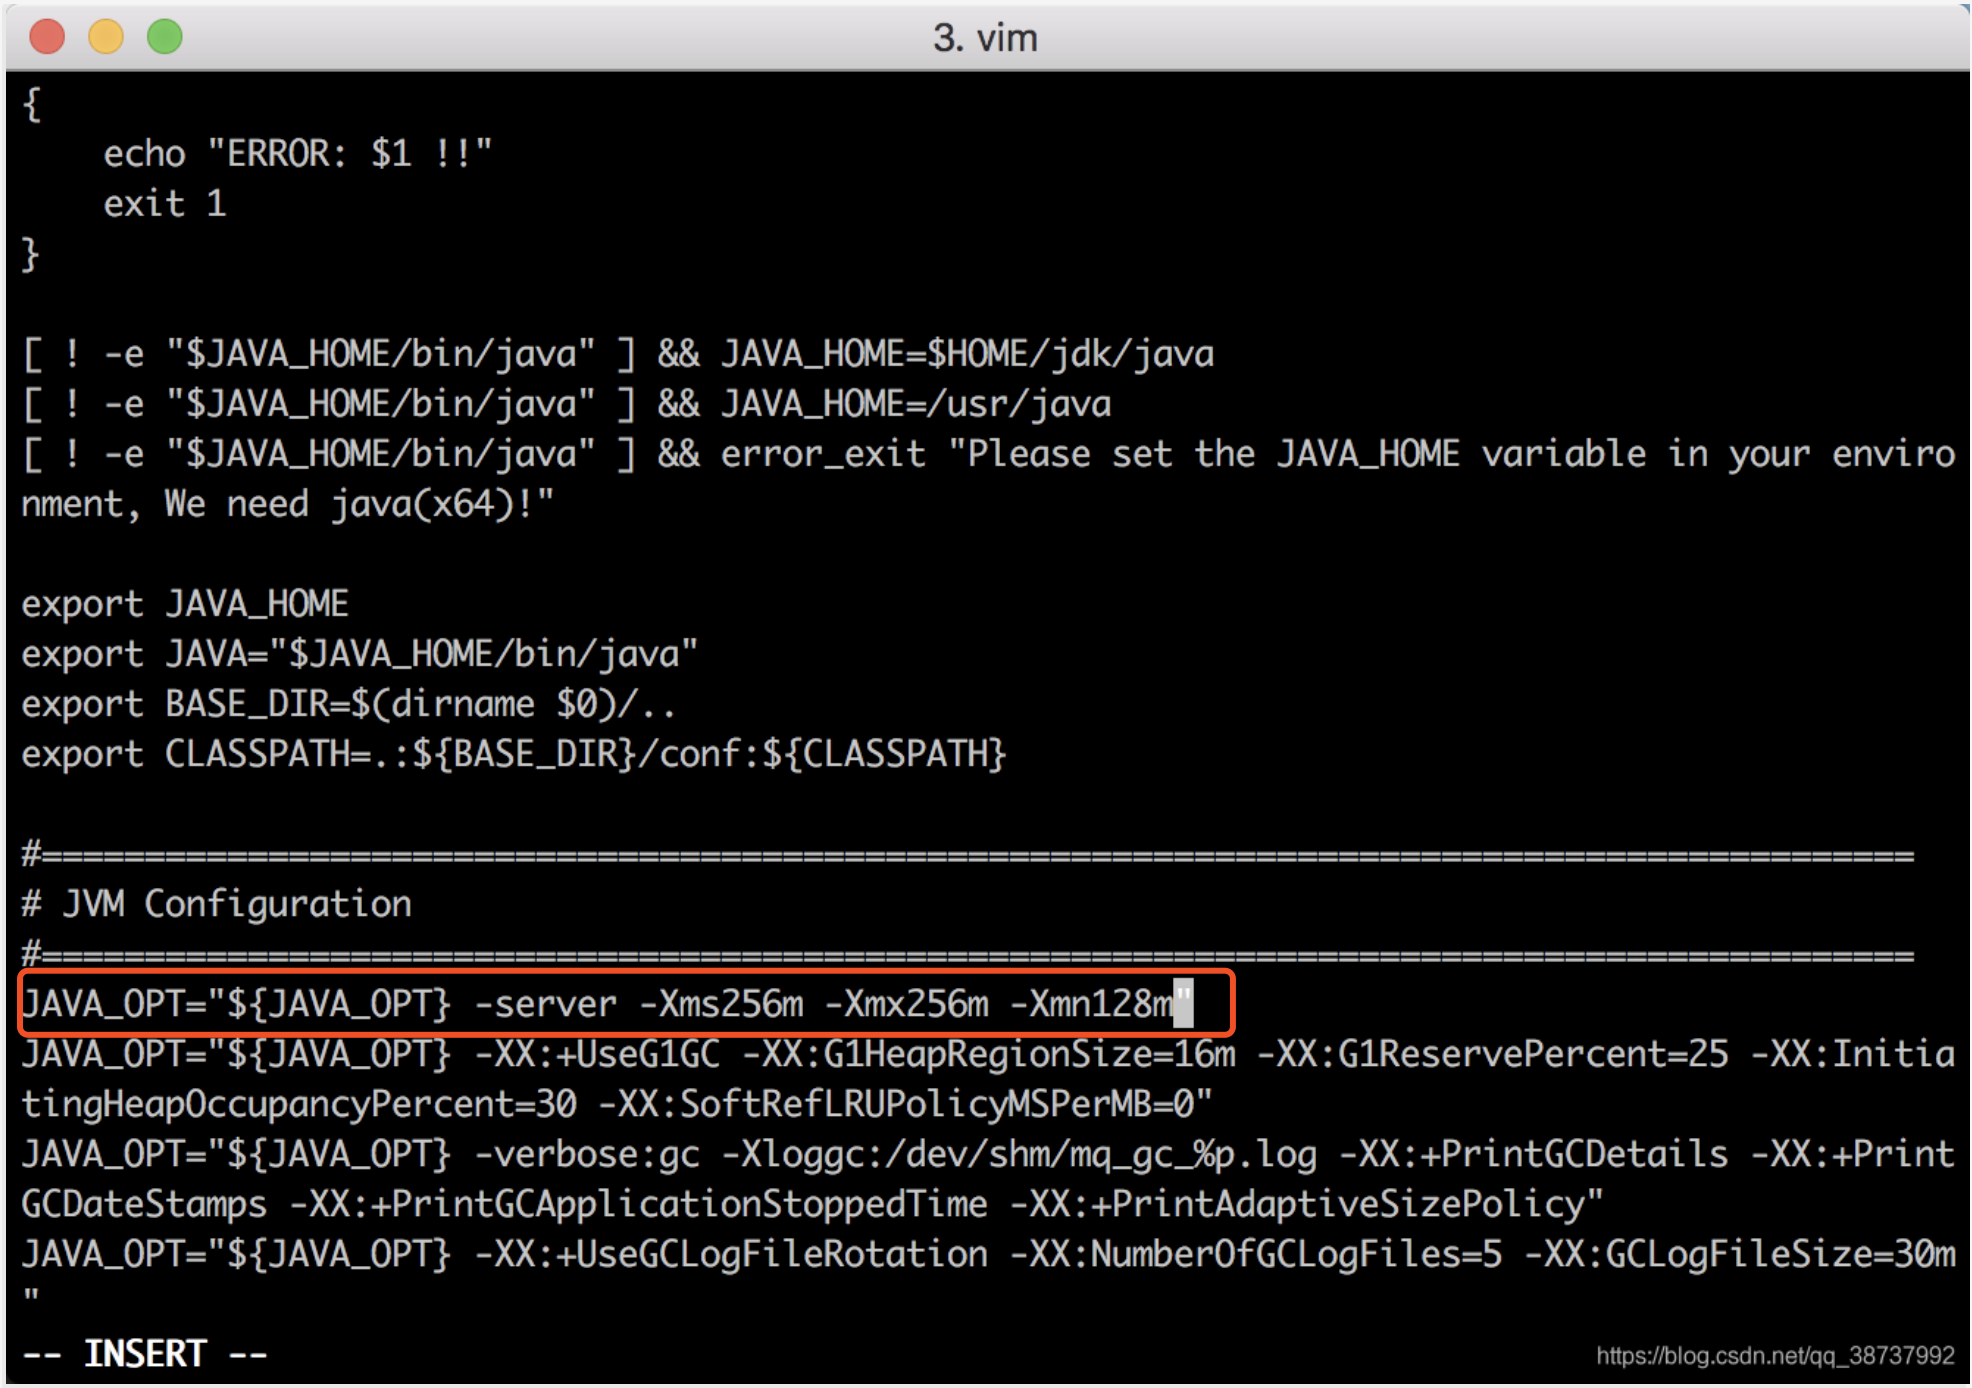Click the line setting JAVA_HOME=/usr/java
This screenshot has width=1972, height=1388.
click(567, 404)
